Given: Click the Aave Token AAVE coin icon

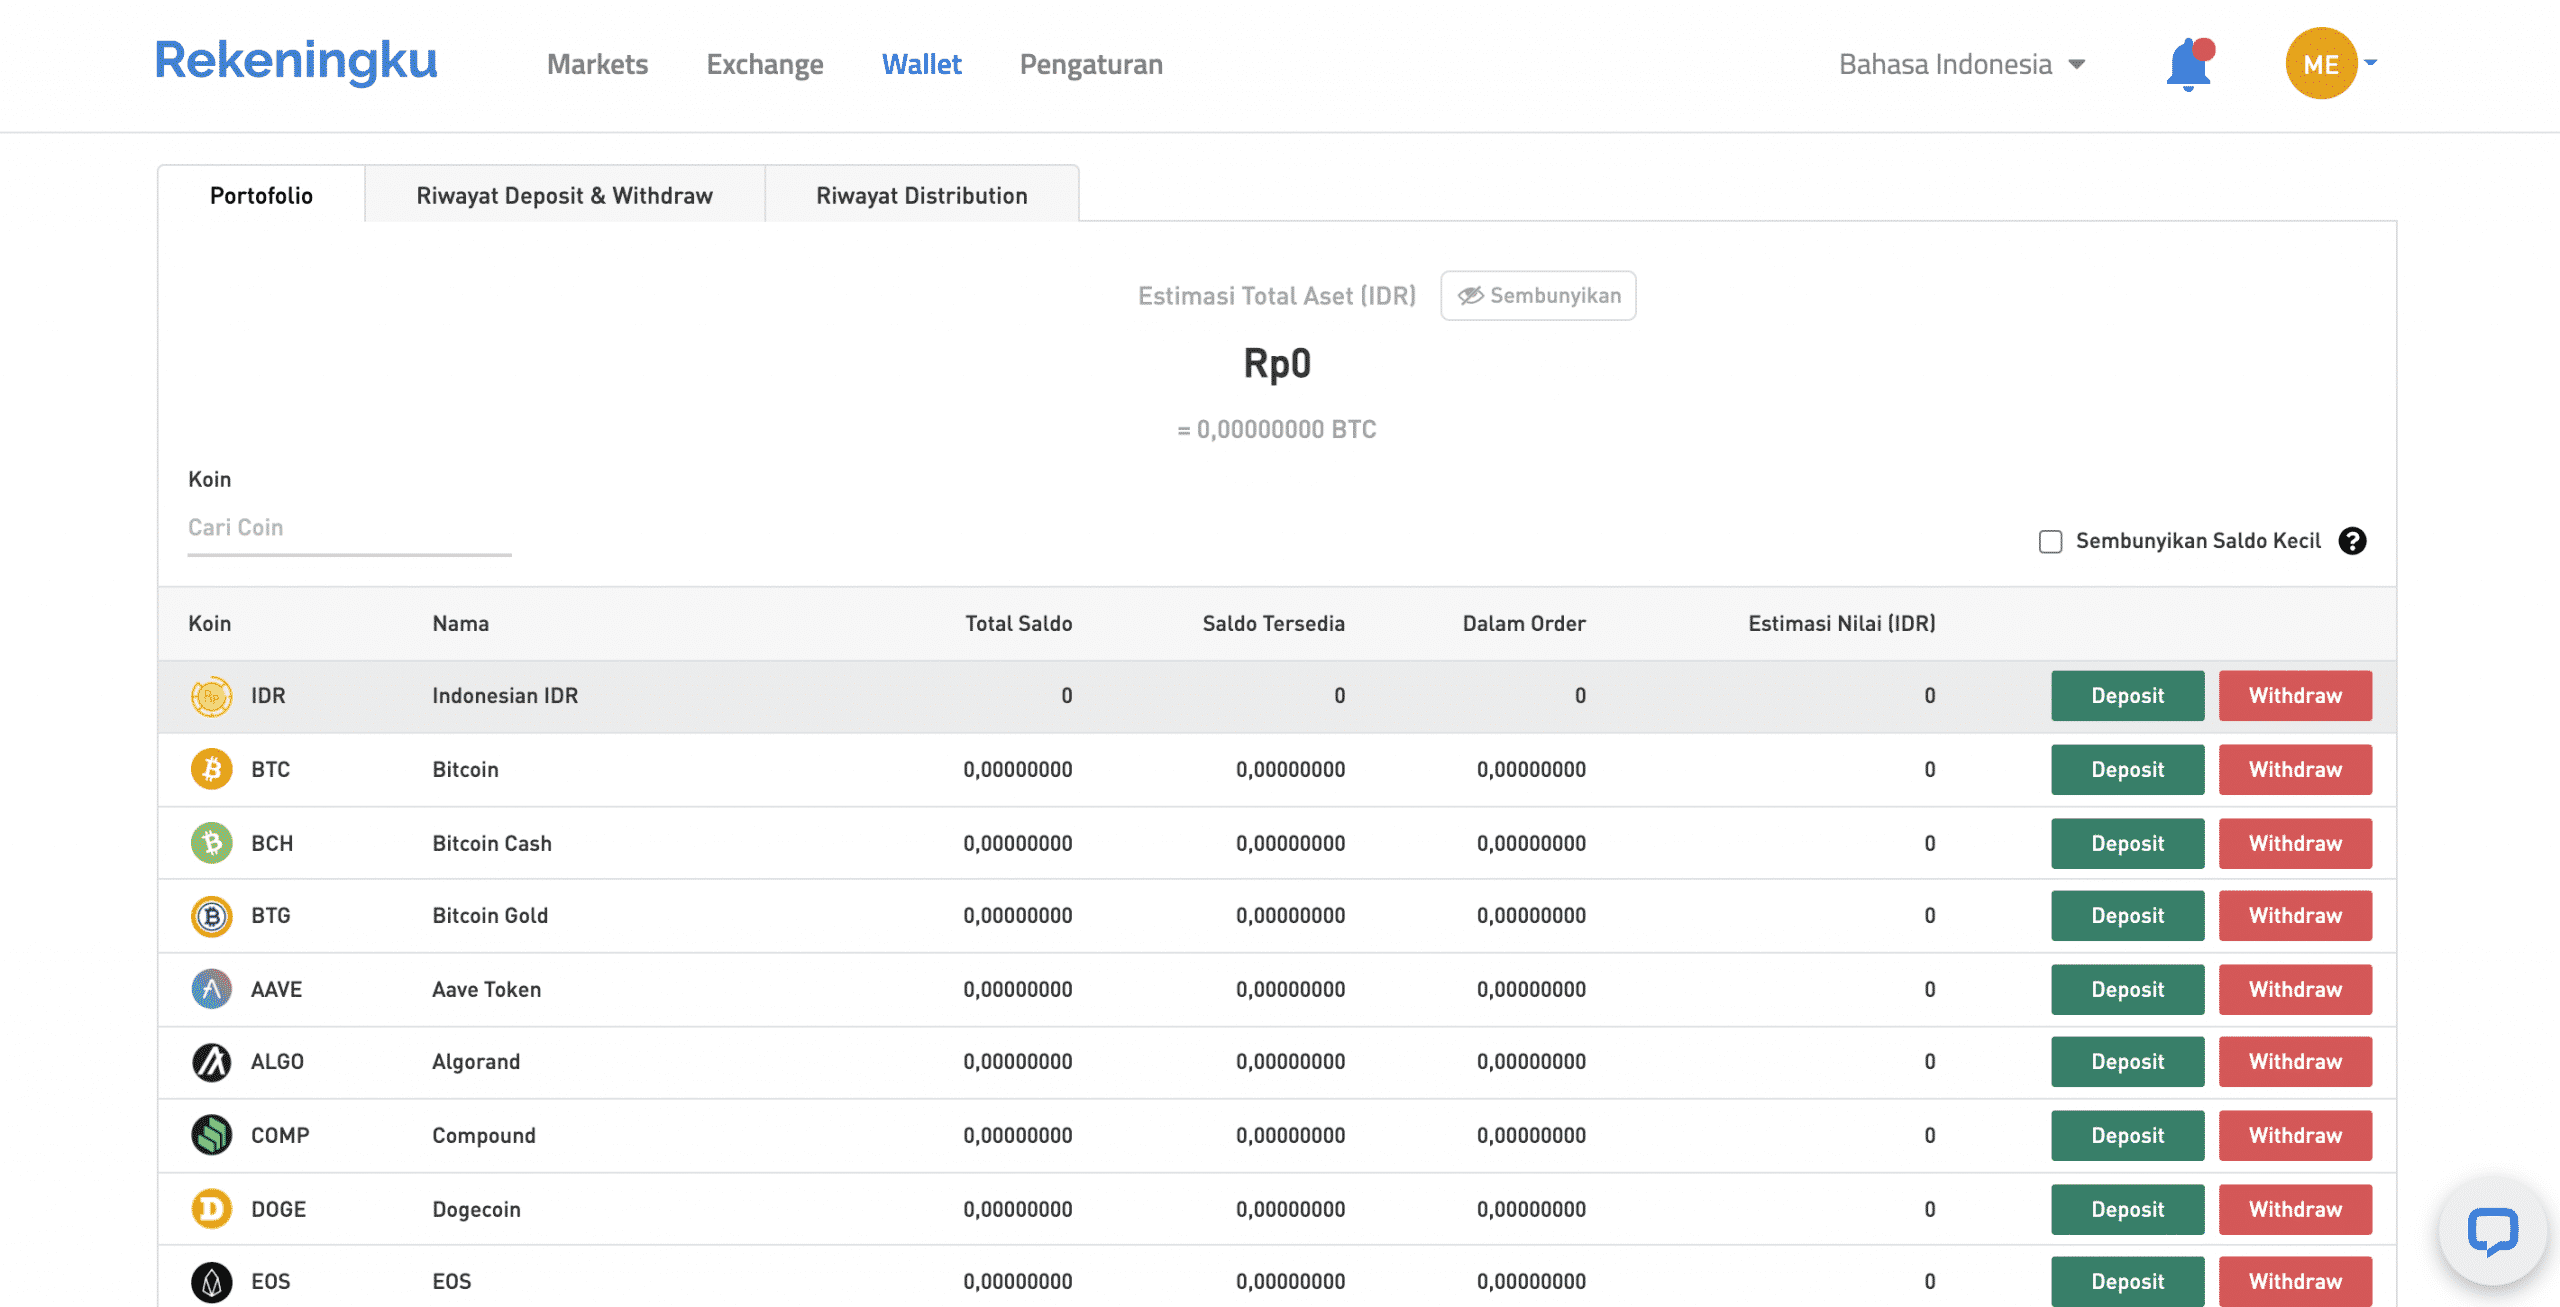Looking at the screenshot, I should pyautogui.click(x=212, y=987).
